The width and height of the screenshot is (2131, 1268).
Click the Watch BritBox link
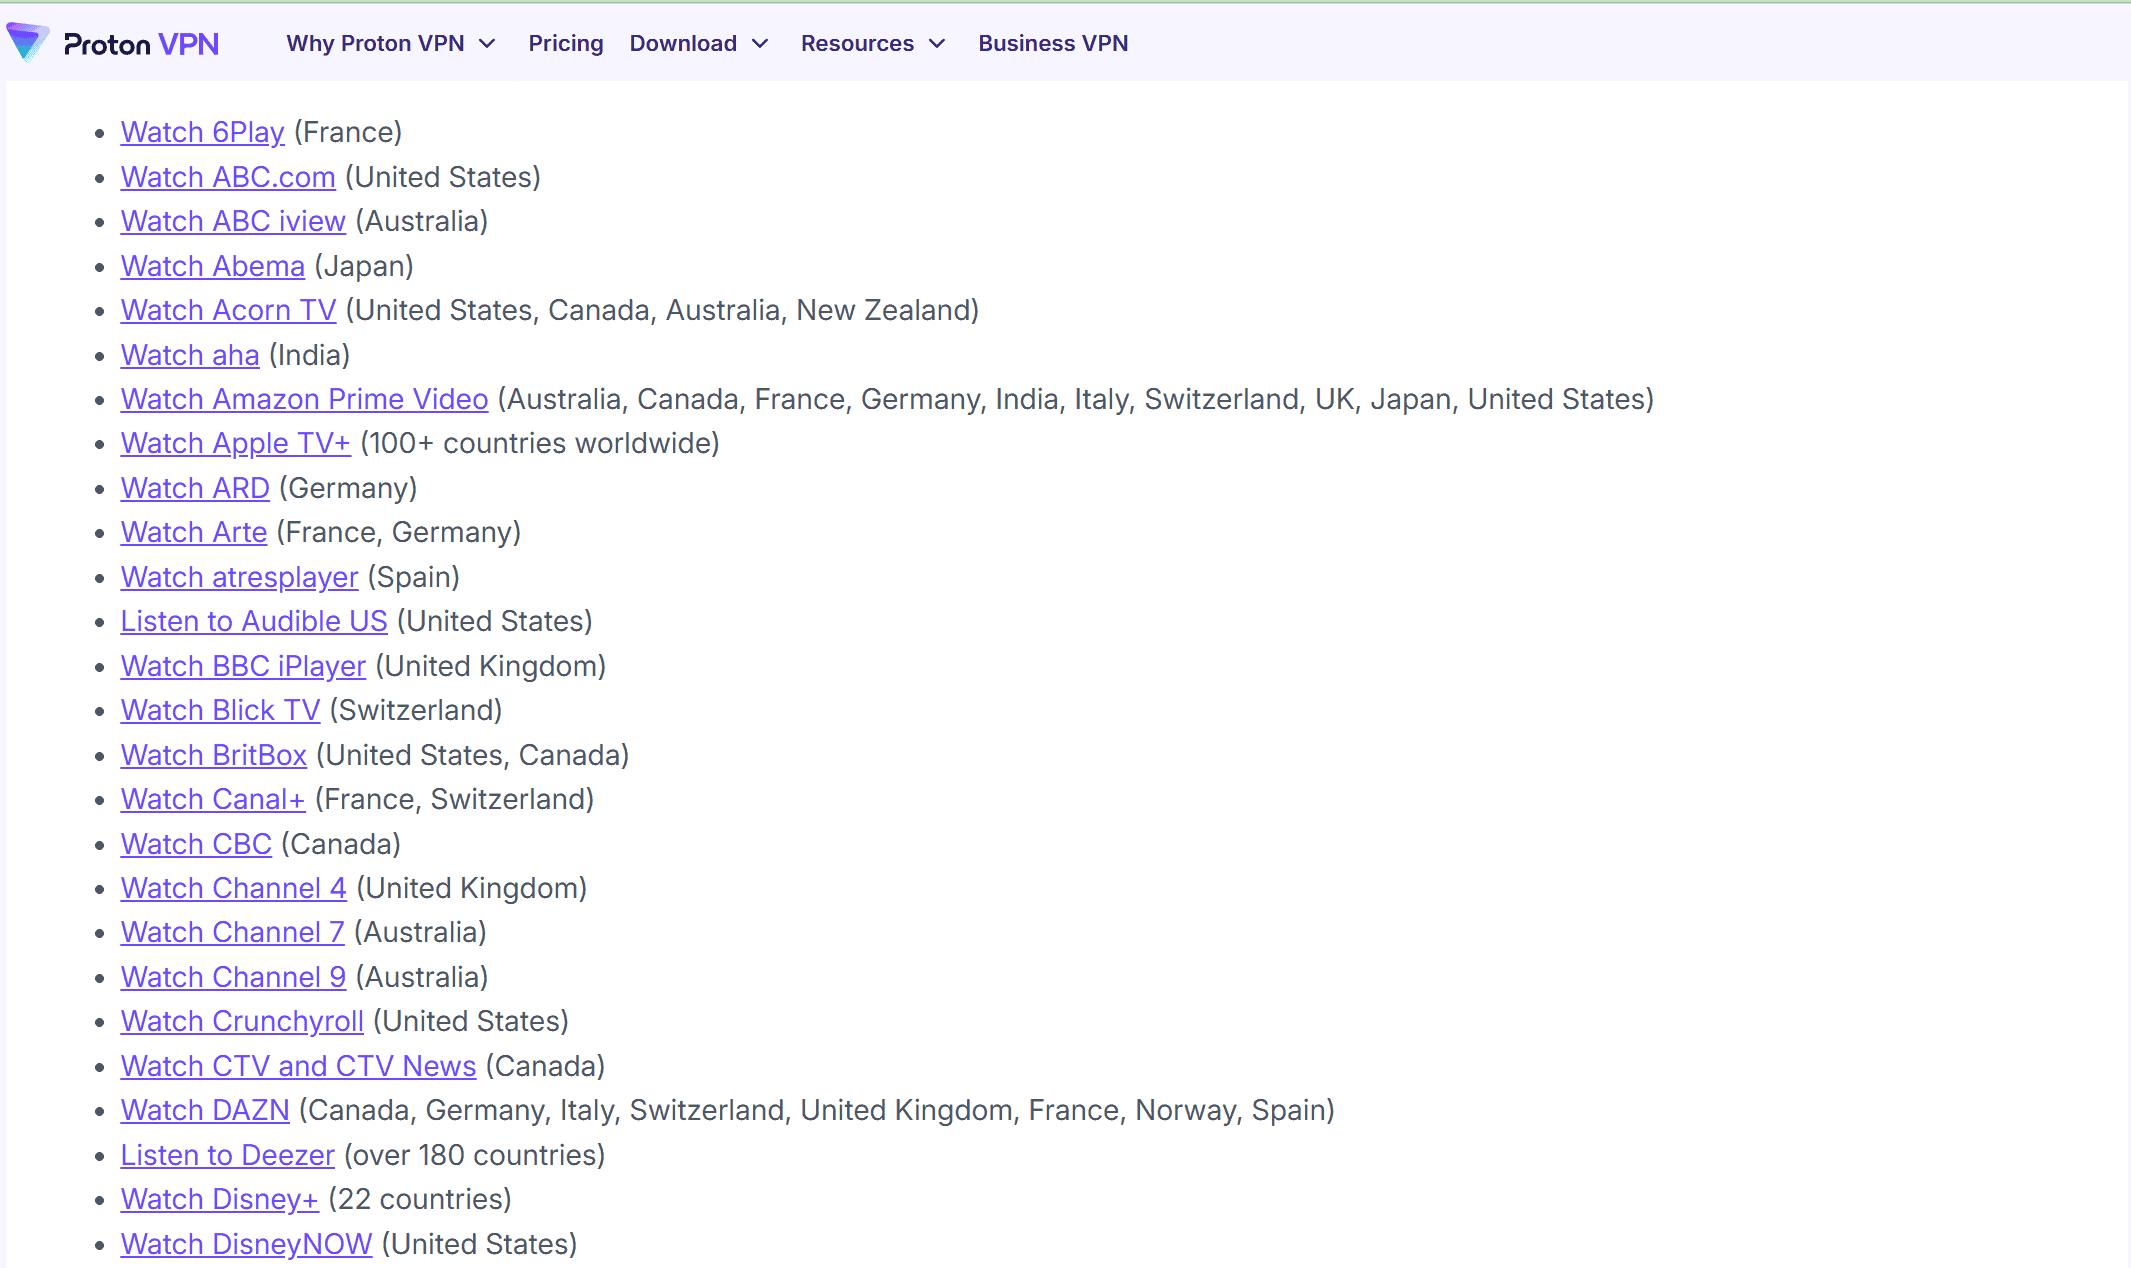213,755
